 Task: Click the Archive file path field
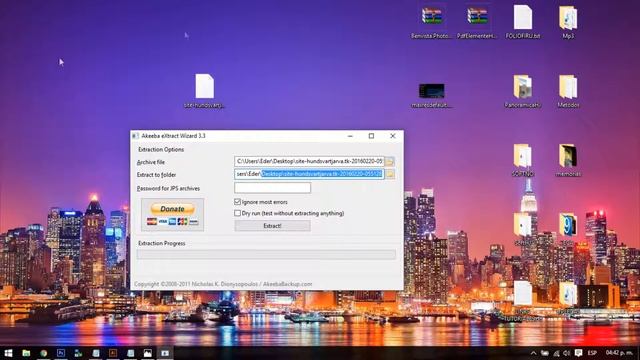(309, 162)
